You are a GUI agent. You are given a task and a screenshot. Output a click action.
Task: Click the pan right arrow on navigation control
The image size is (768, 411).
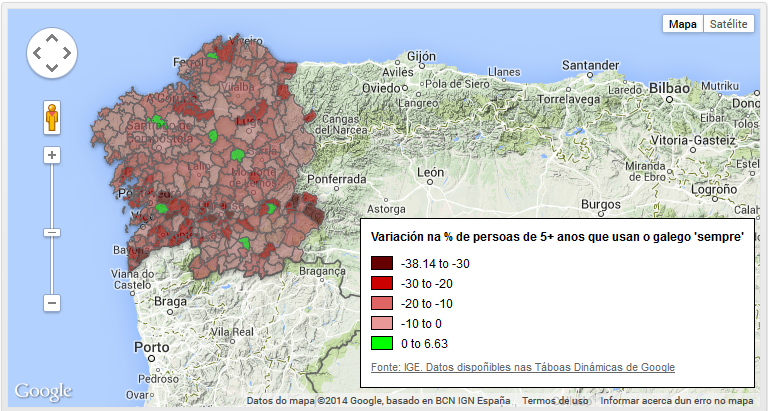pyautogui.click(x=69, y=54)
